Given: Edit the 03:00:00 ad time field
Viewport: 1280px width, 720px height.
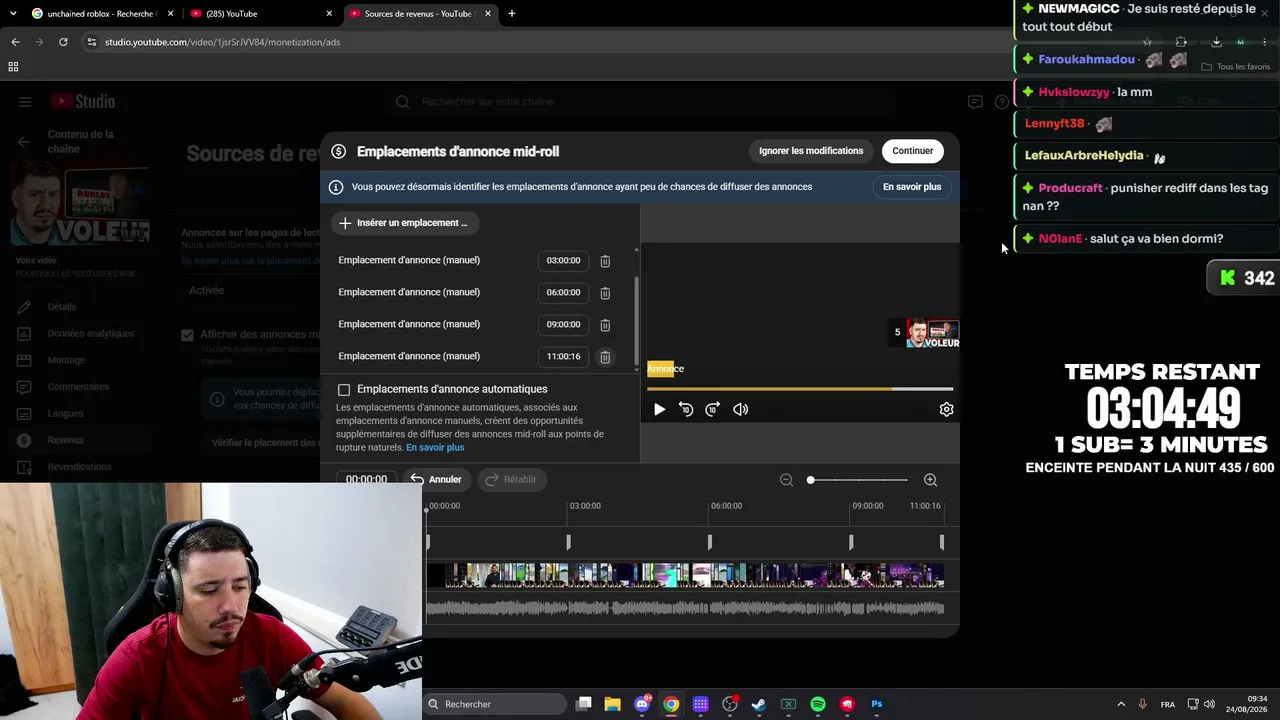Looking at the screenshot, I should point(563,261).
